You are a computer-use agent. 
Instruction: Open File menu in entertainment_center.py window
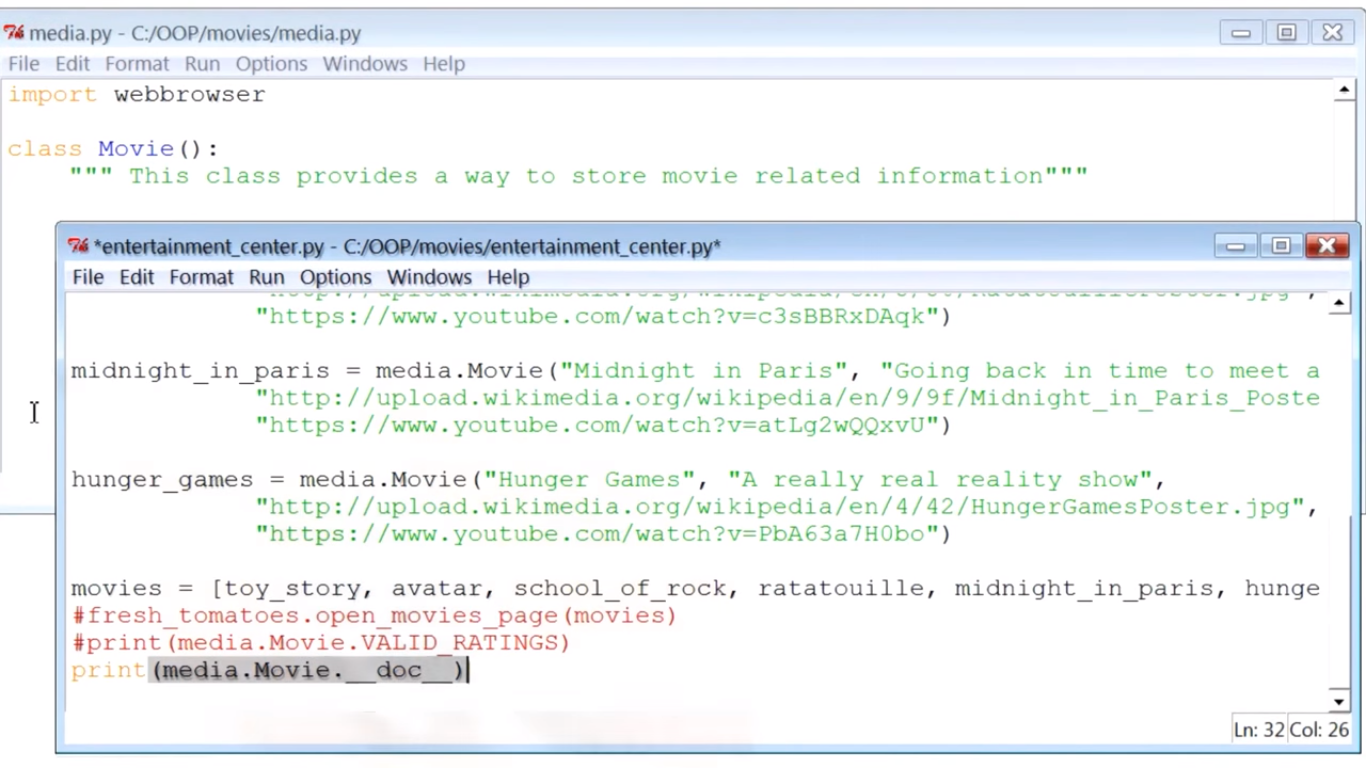point(88,277)
